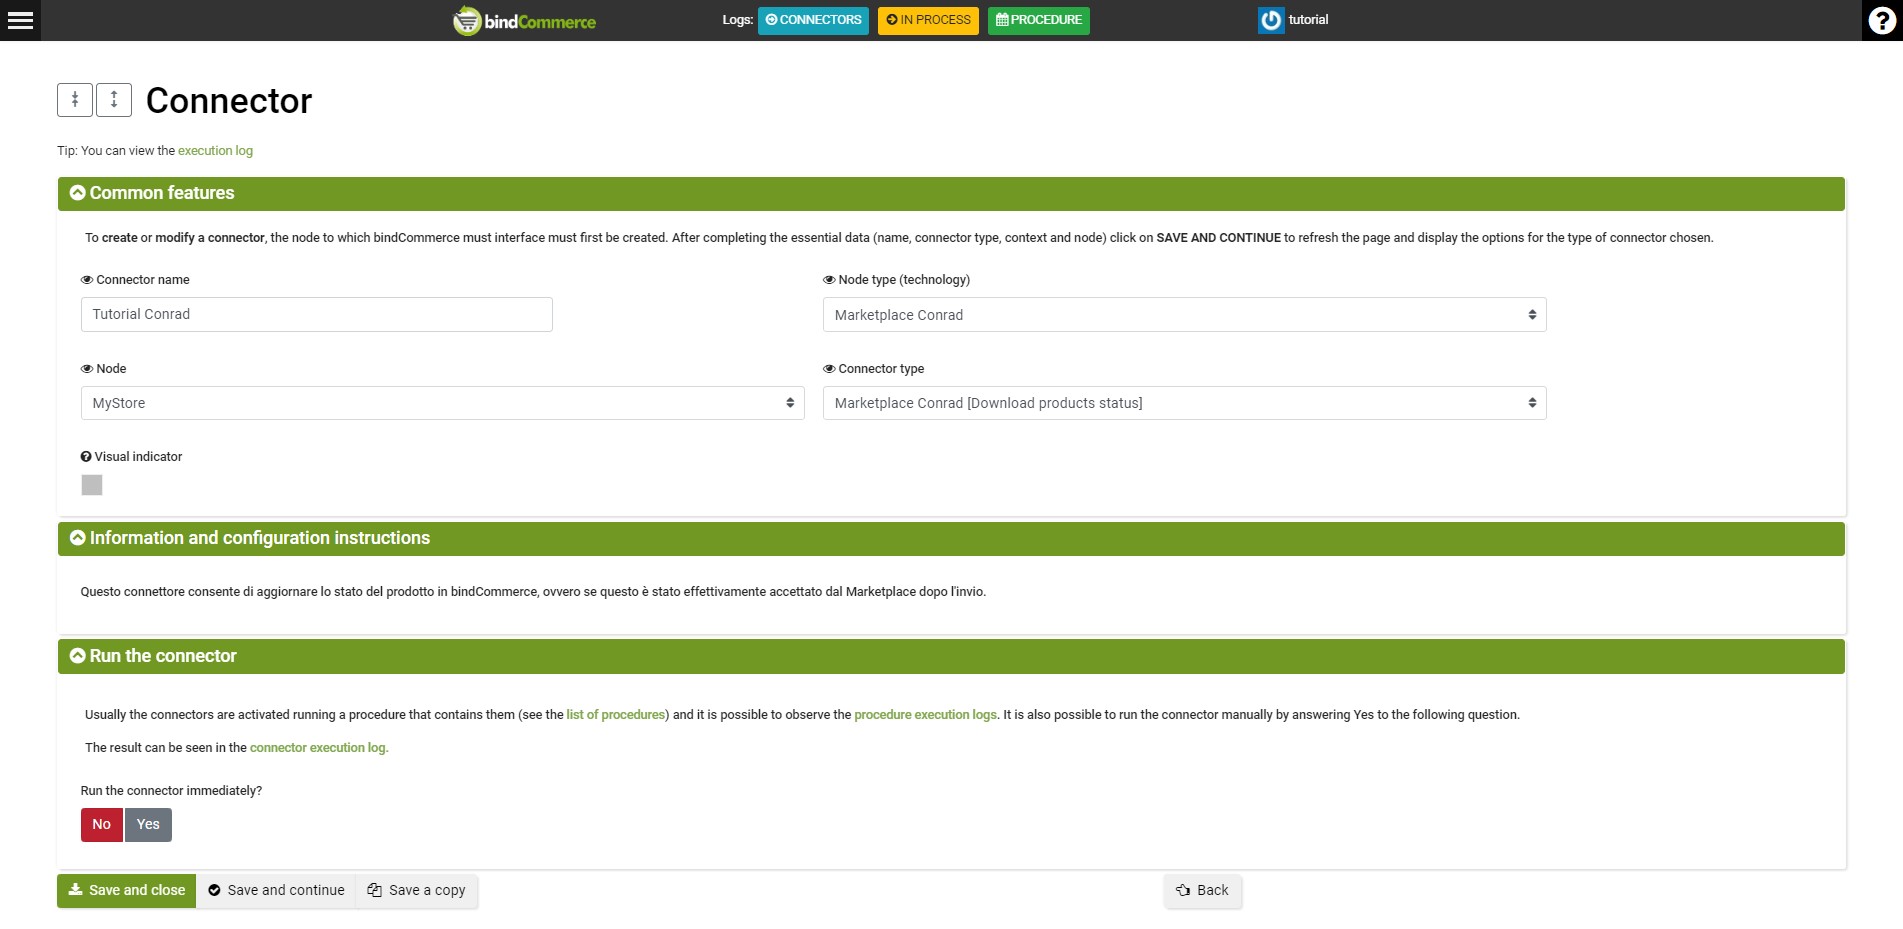Open the help question mark icon

1882,20
